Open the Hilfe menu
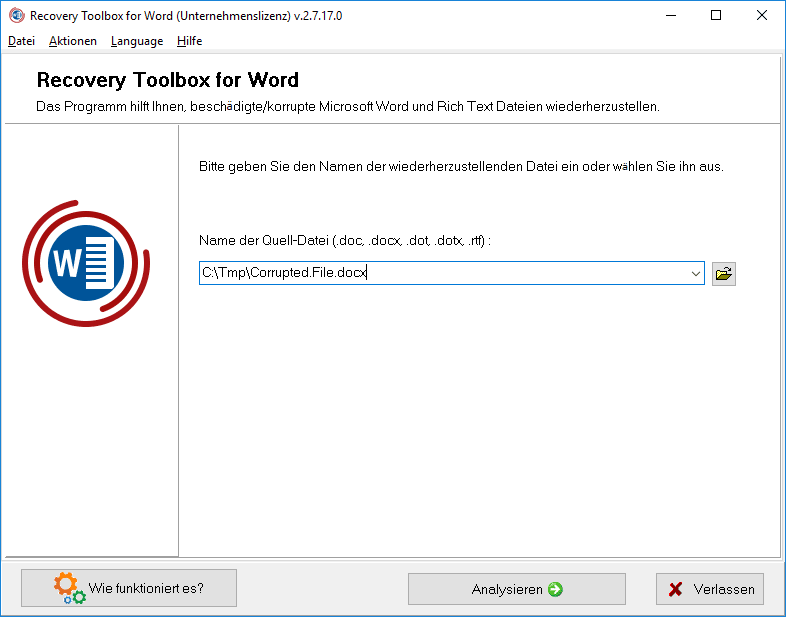Image resolution: width=786 pixels, height=617 pixels. 189,41
